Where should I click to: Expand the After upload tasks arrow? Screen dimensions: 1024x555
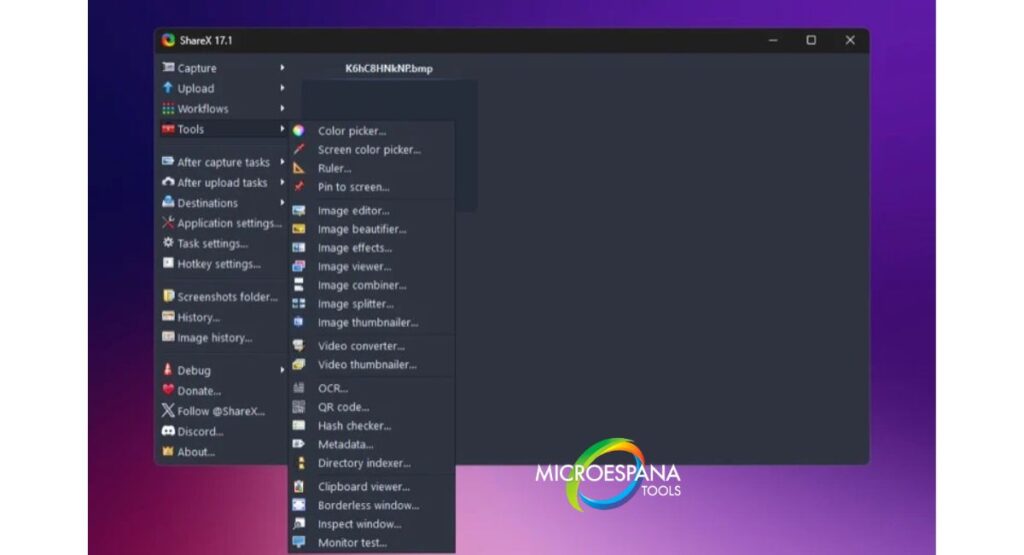pos(282,182)
